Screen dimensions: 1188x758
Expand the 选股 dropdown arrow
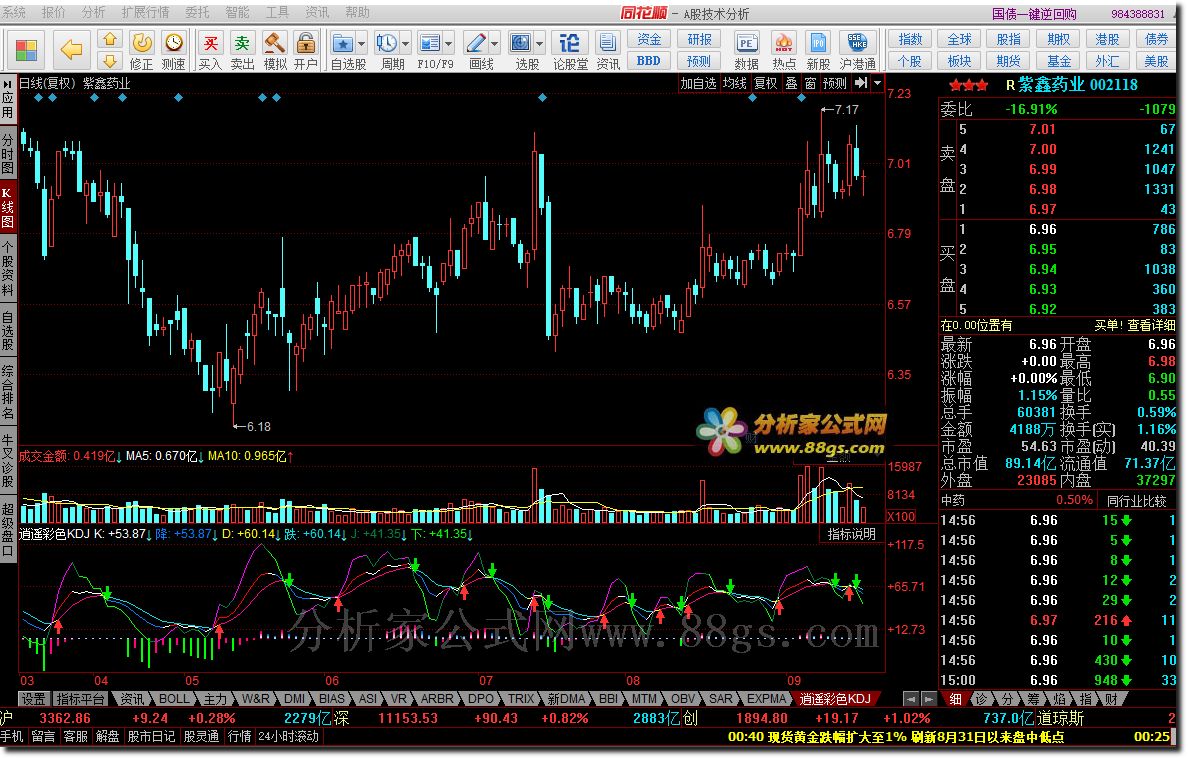point(539,43)
